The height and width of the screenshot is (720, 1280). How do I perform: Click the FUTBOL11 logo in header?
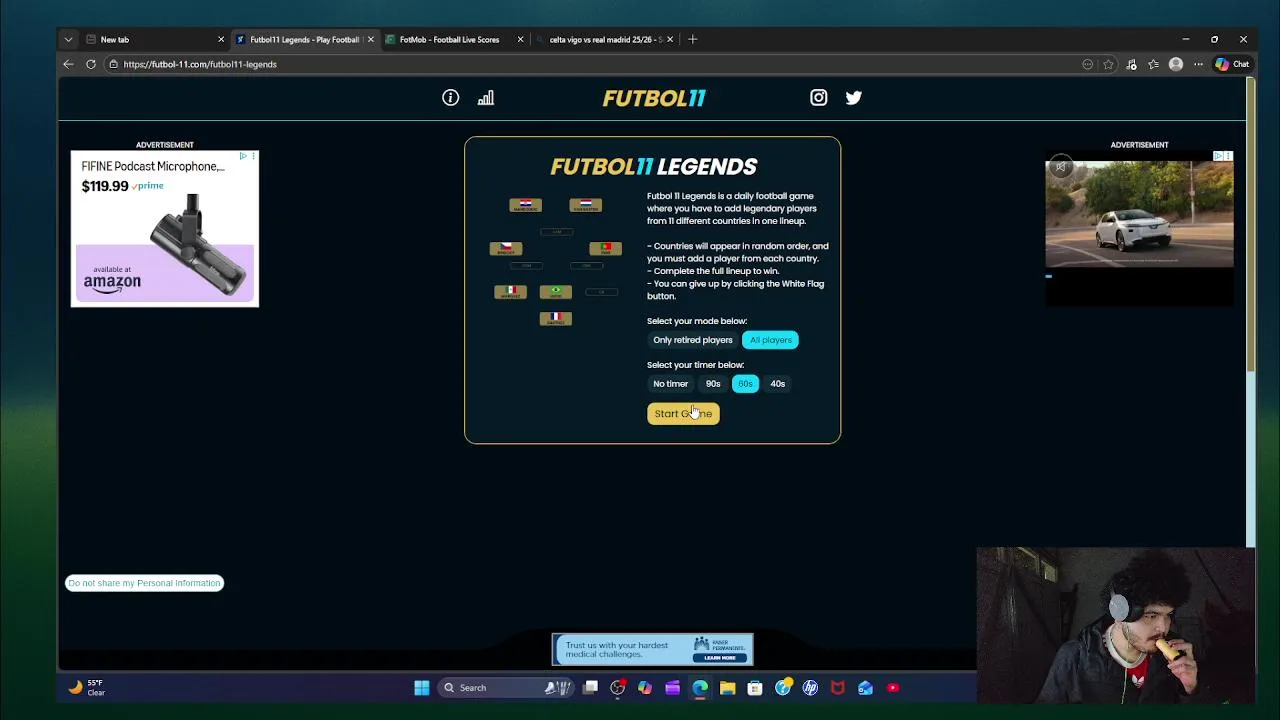(654, 98)
